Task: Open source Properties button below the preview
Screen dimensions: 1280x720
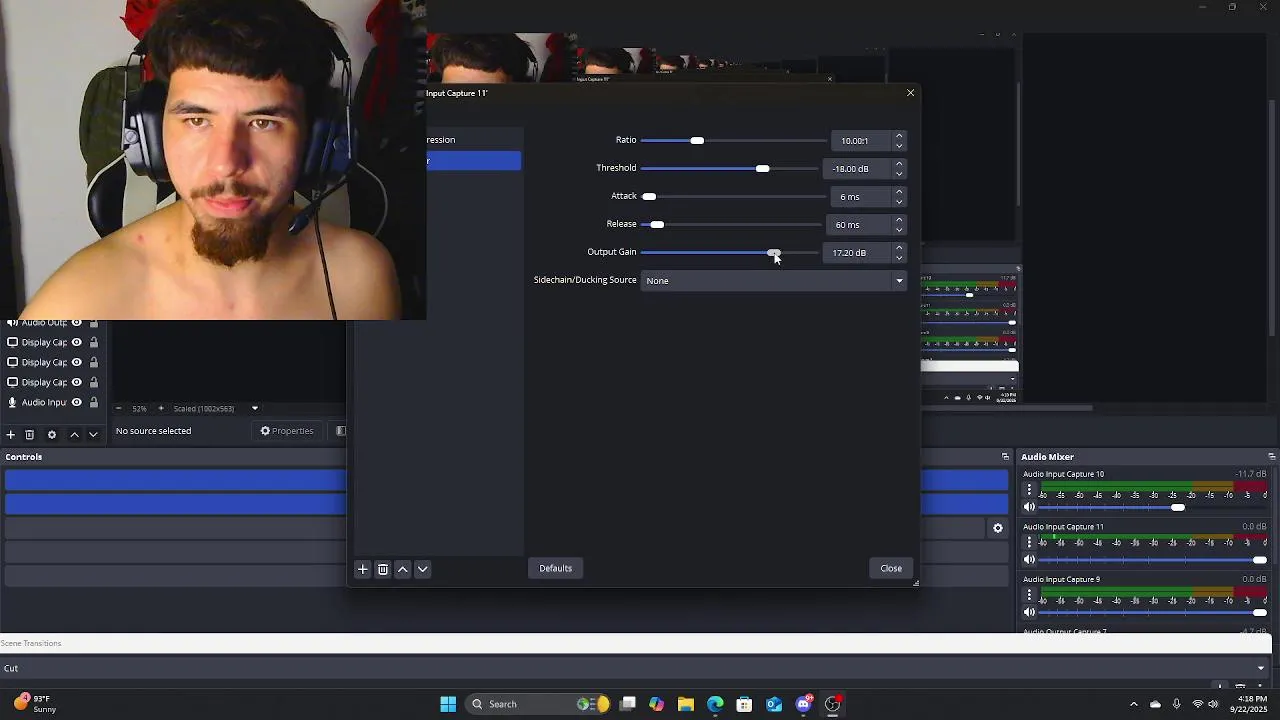Action: [x=287, y=431]
